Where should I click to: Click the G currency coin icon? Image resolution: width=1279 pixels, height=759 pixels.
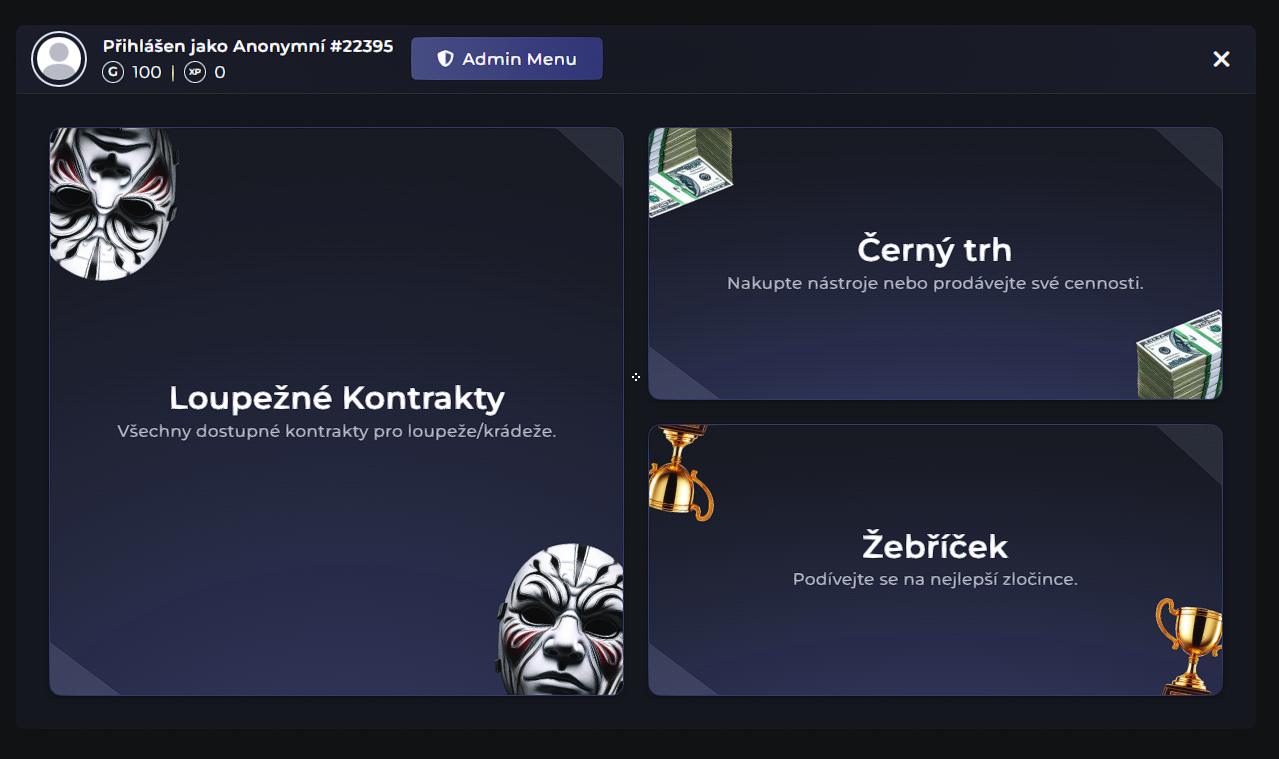(x=113, y=72)
